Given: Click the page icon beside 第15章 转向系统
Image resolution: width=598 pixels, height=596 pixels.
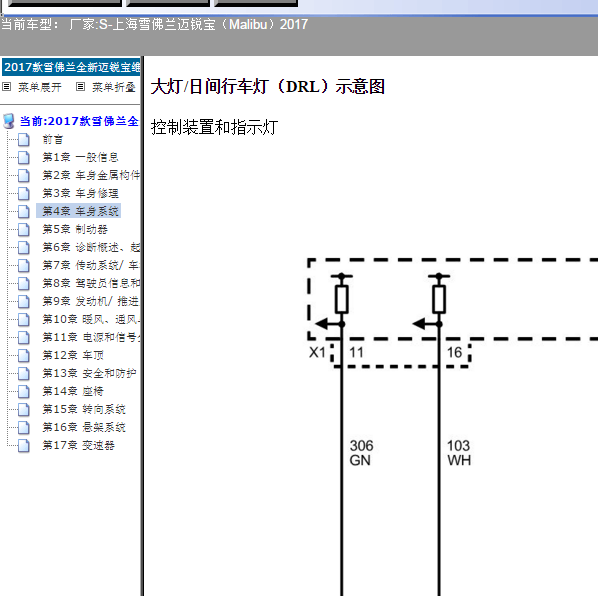Looking at the screenshot, I should (x=24, y=410).
